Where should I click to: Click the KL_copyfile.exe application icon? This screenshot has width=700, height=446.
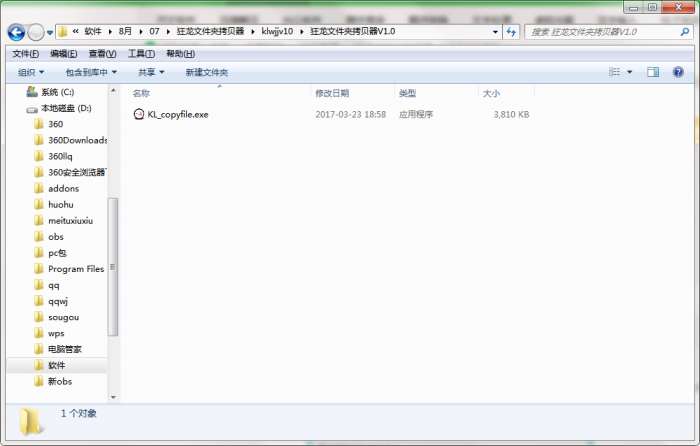click(x=139, y=115)
